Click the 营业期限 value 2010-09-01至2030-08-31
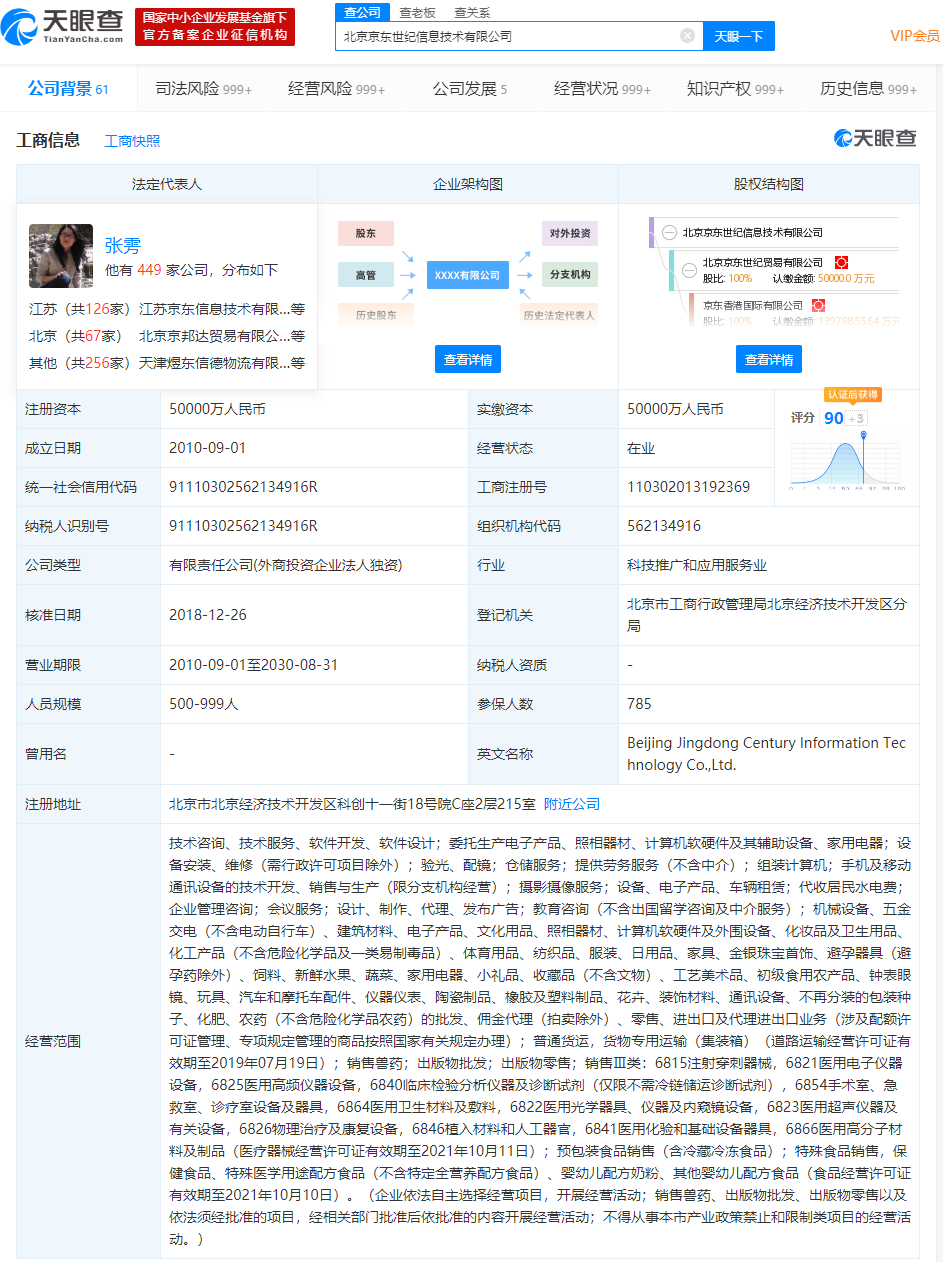The width and height of the screenshot is (943, 1262). 253,665
